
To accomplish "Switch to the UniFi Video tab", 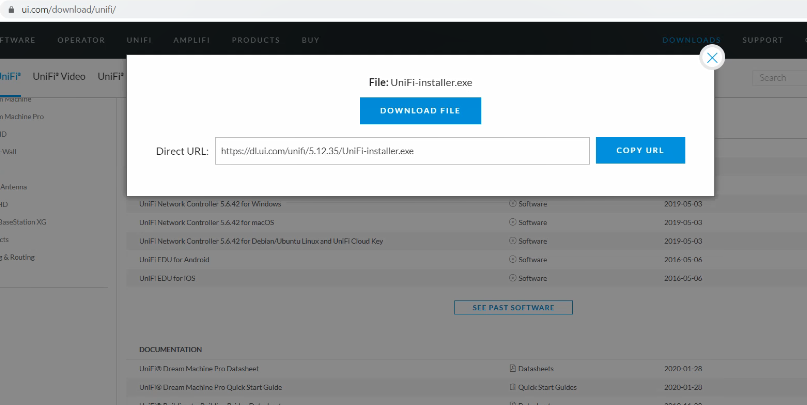I will 59,77.
